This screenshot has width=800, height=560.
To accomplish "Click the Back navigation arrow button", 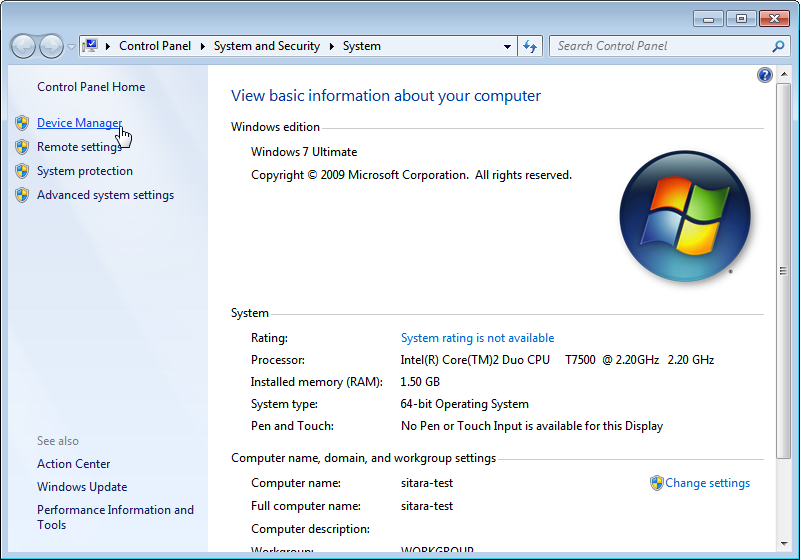I will click(x=24, y=46).
